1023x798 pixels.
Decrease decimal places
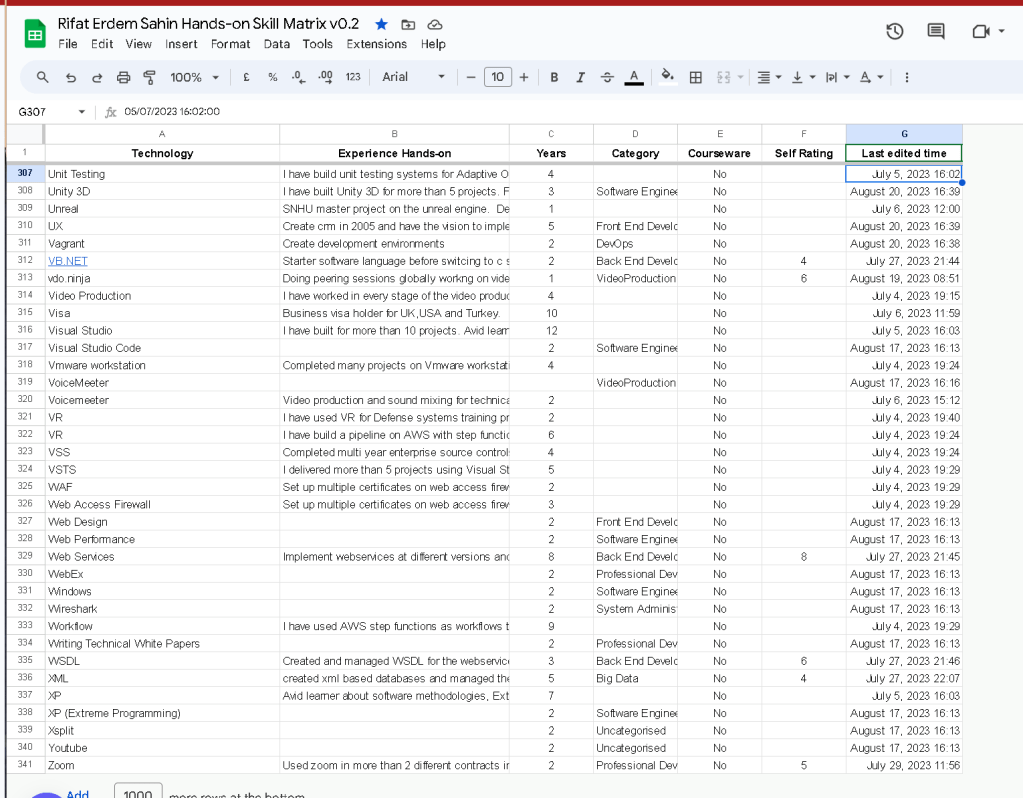298,77
